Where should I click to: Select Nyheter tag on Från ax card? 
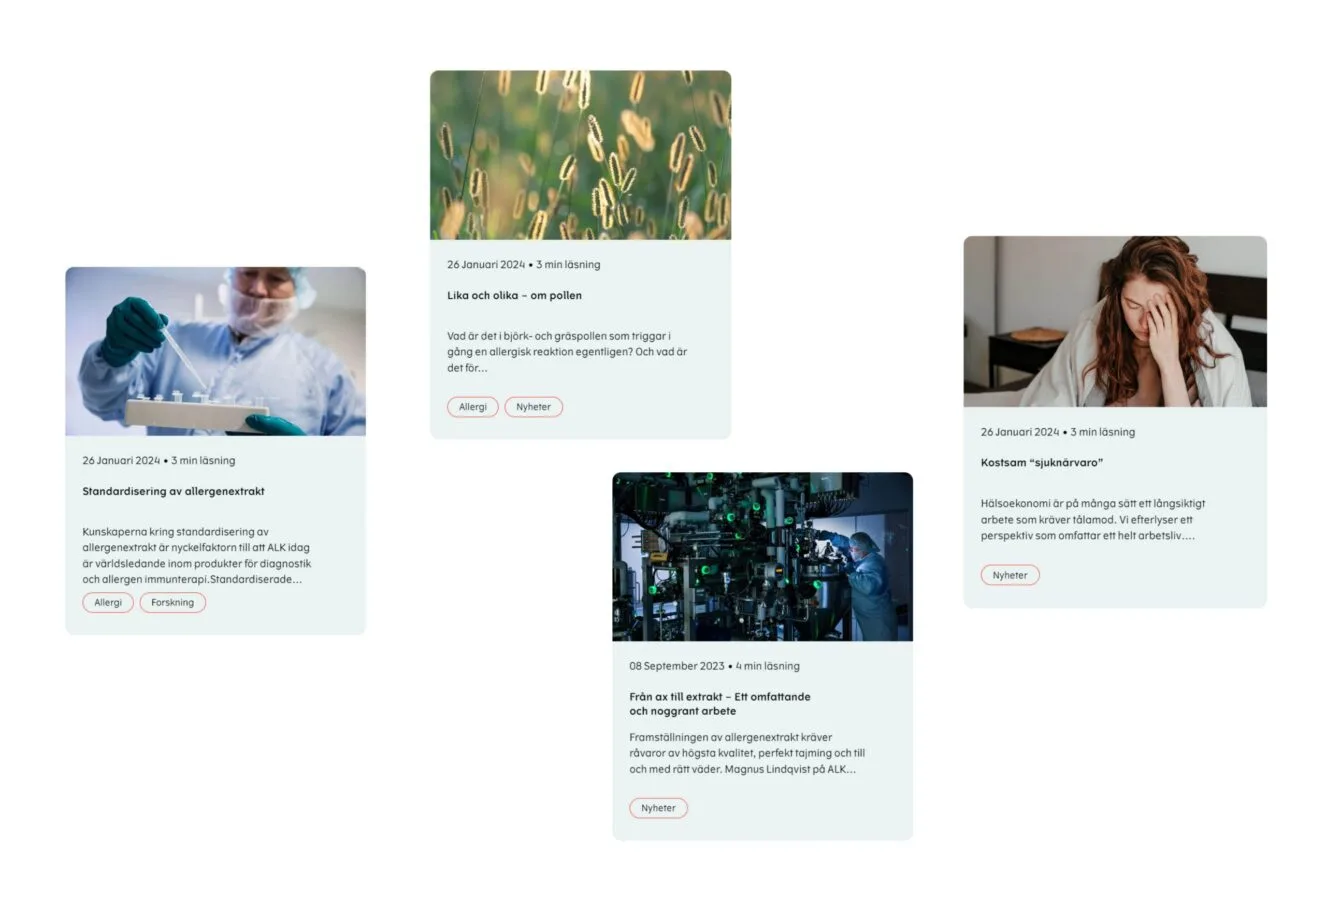(658, 808)
